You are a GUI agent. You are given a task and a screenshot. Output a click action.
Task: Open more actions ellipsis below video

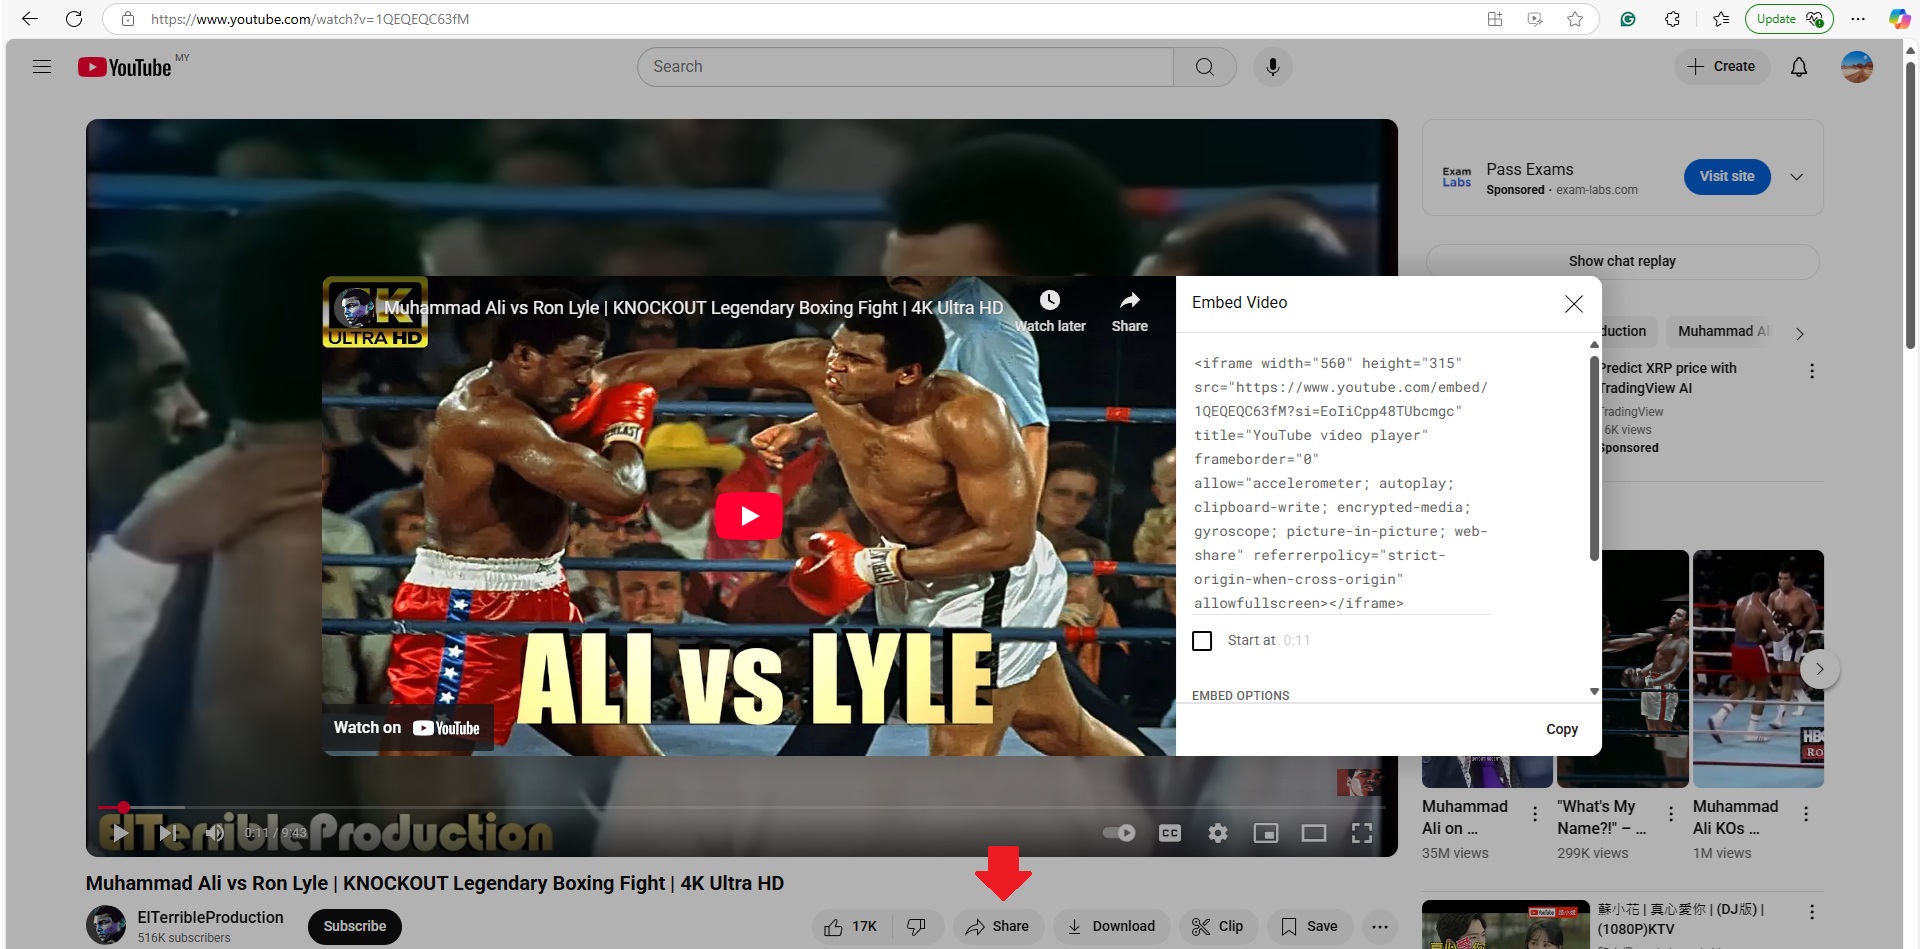coord(1379,927)
